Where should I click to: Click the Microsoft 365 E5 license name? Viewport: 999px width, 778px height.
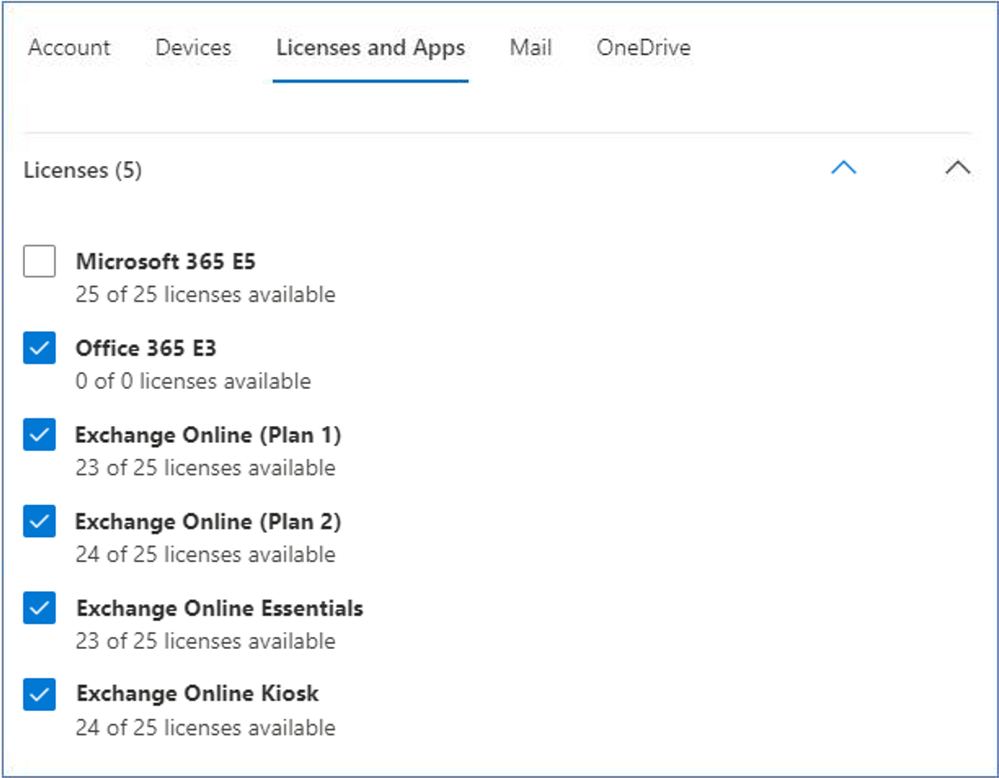pos(166,261)
